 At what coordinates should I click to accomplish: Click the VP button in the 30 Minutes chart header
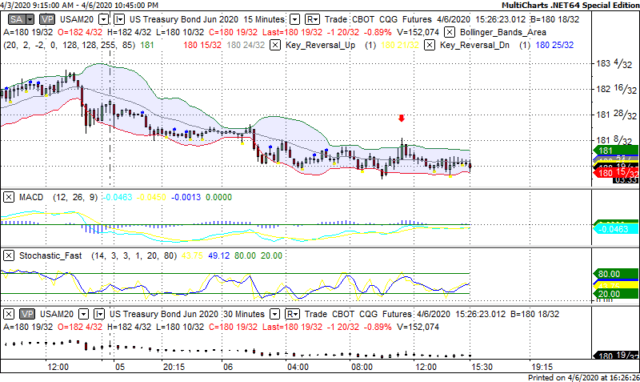click(x=27, y=314)
